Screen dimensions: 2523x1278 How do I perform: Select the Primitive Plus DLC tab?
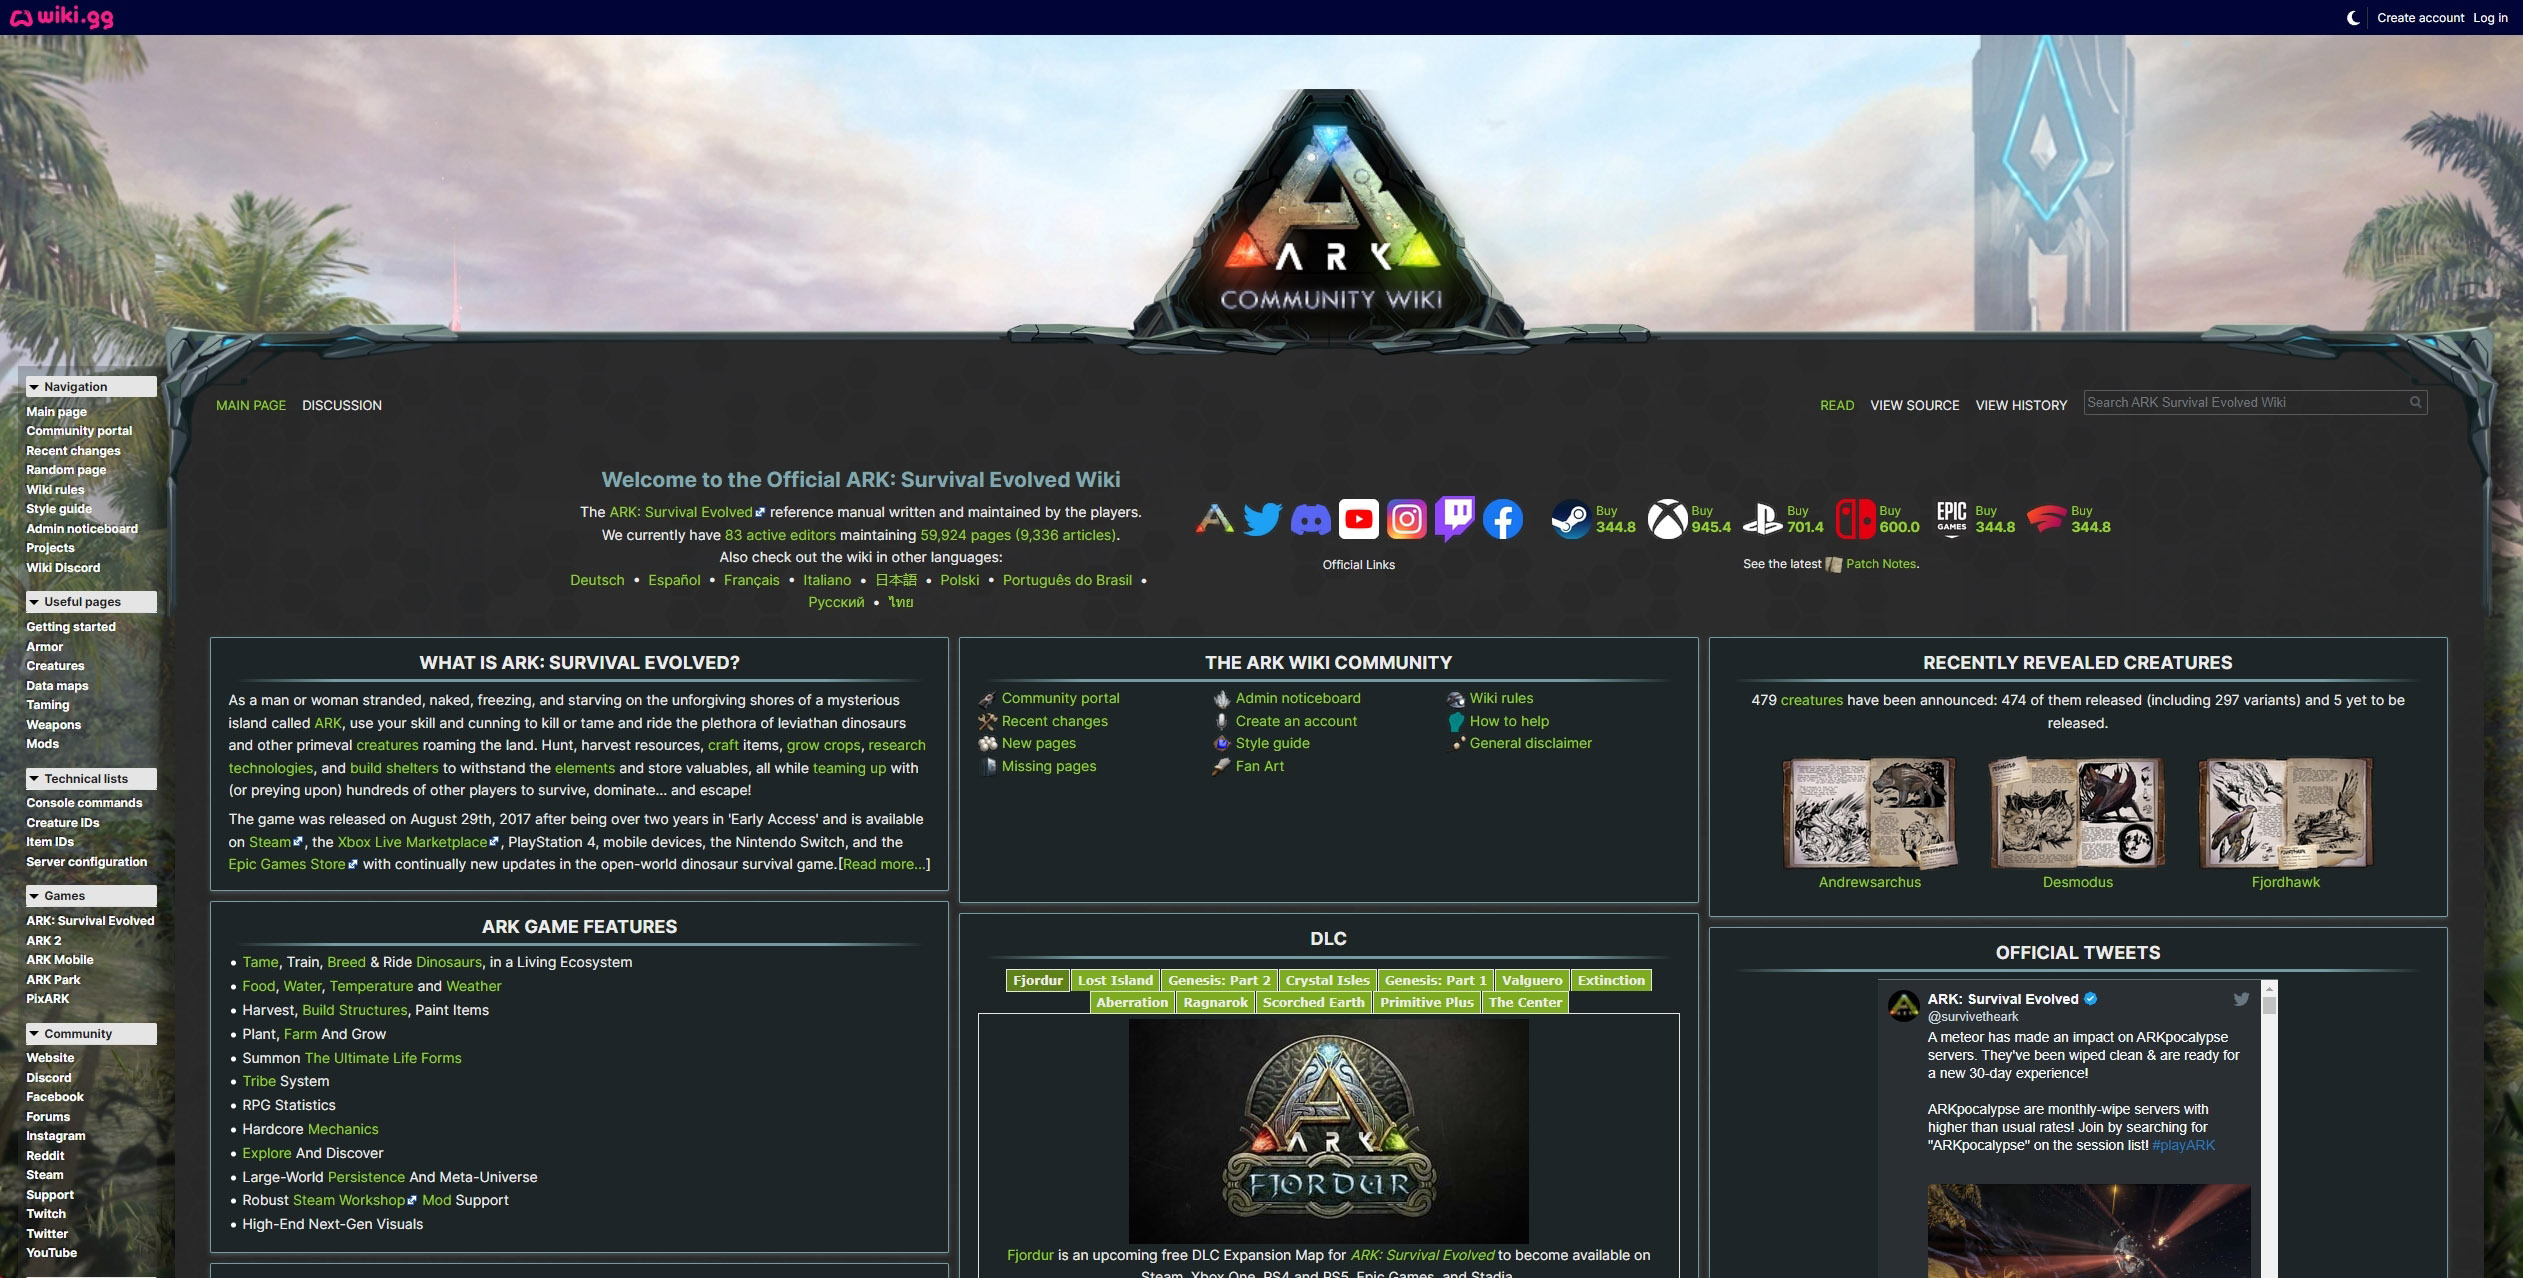coord(1426,1002)
